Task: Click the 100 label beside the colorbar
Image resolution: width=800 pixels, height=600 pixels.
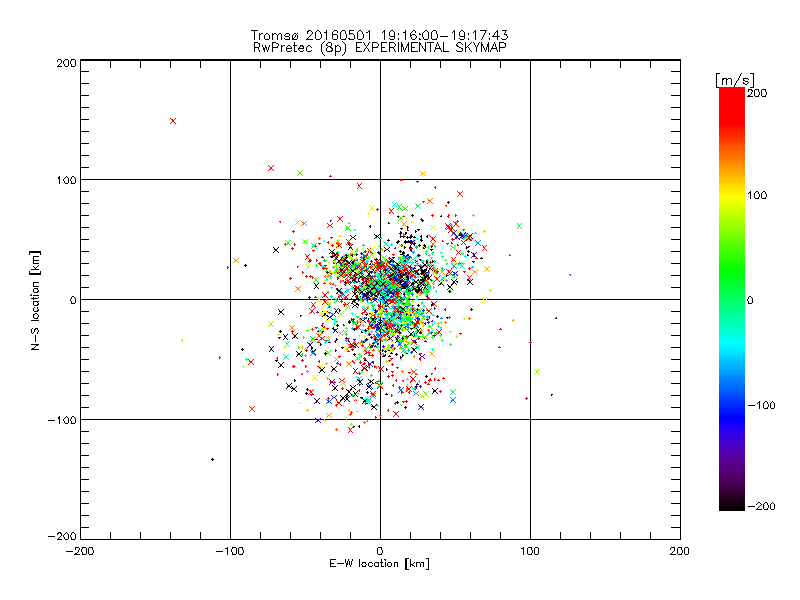Action: tap(757, 195)
